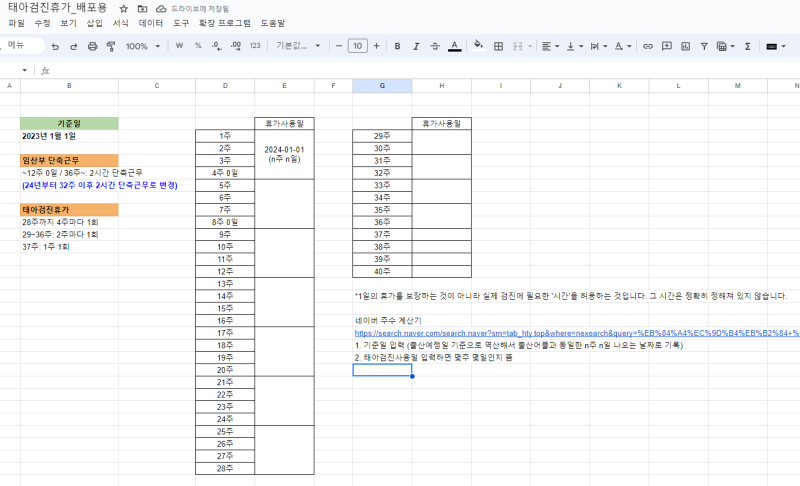Select orange 태아검진휴가 cell
The image size is (800, 486).
69,210
